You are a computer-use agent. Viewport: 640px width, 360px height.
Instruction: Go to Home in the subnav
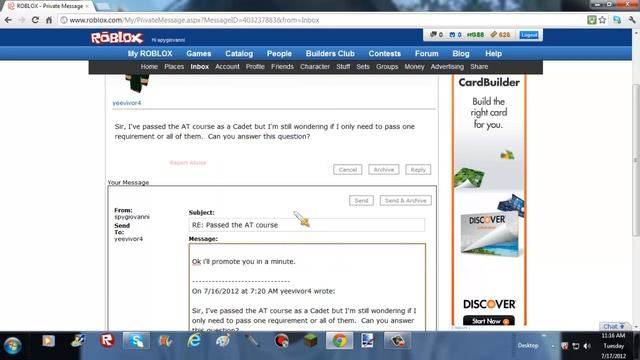[x=149, y=67]
